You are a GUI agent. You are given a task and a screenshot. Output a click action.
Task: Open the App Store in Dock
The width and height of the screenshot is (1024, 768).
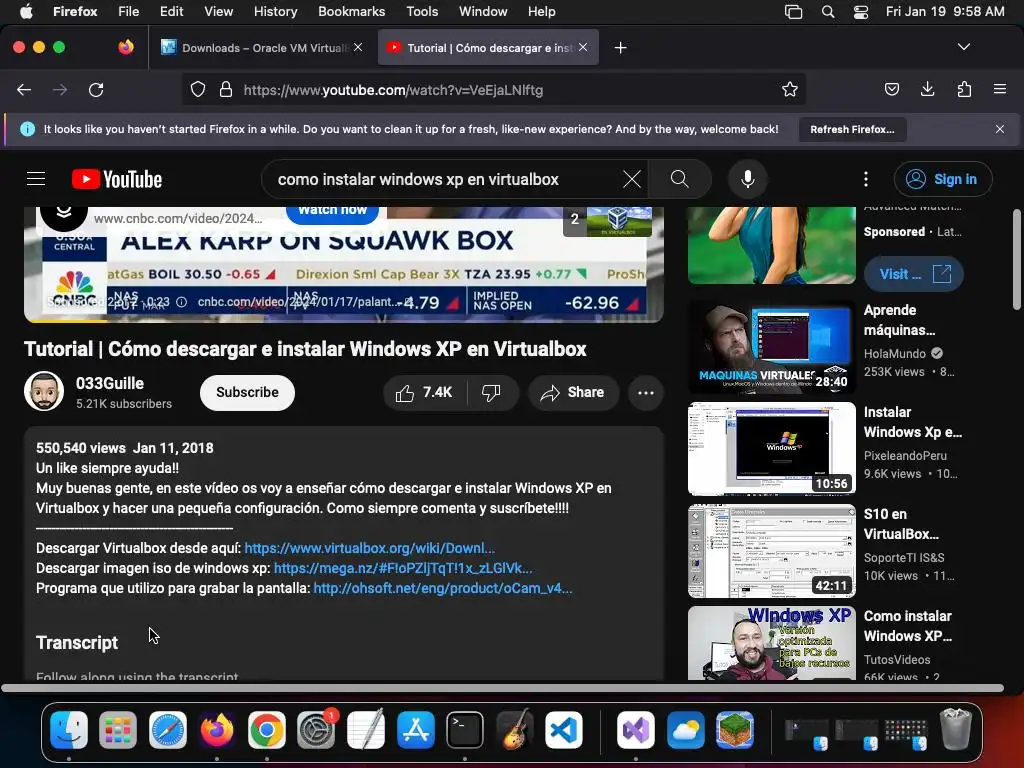415,729
